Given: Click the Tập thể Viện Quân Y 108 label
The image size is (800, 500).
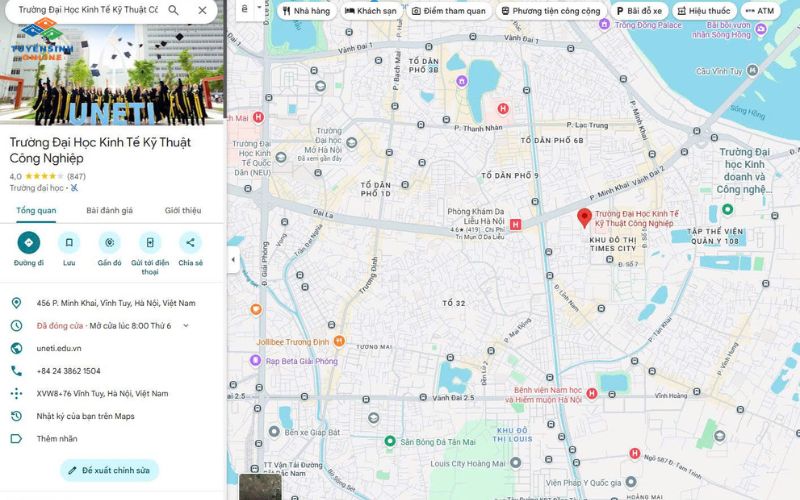Looking at the screenshot, I should pos(715,236).
